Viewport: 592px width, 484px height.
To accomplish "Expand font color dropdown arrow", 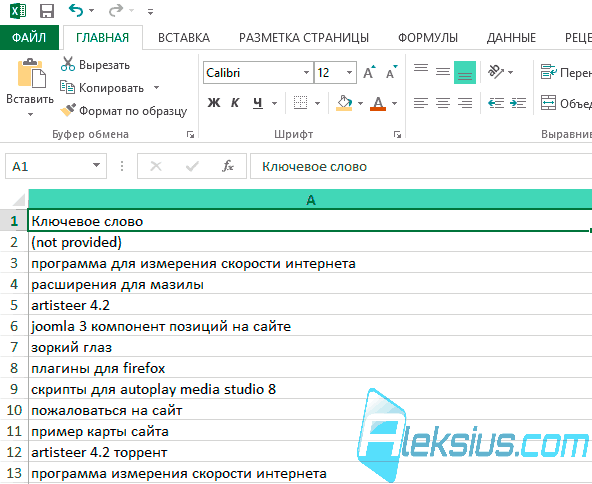I will point(395,103).
